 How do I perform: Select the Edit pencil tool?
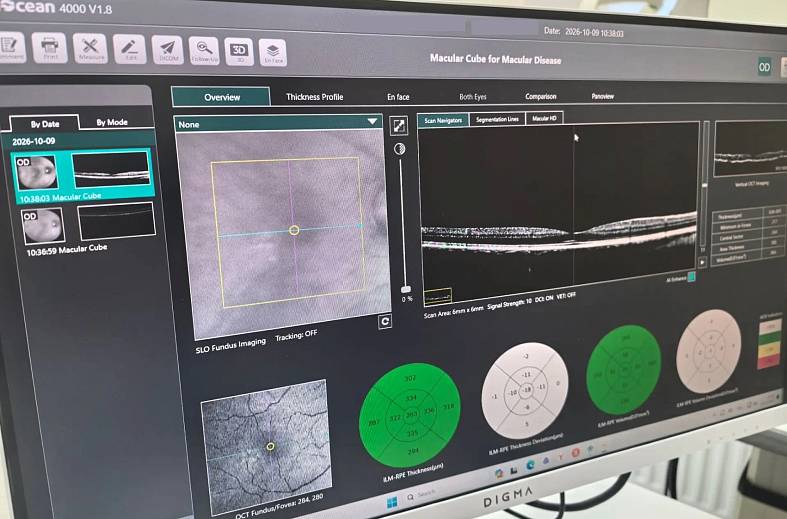[129, 49]
